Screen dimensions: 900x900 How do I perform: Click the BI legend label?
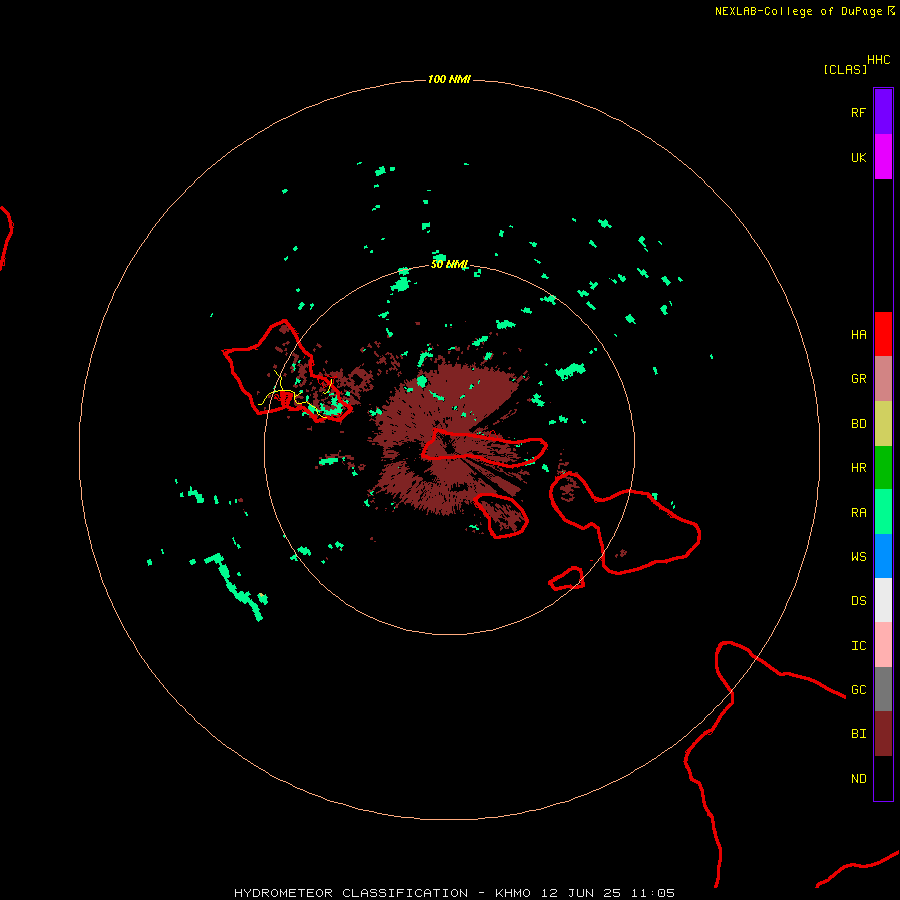pyautogui.click(x=858, y=734)
